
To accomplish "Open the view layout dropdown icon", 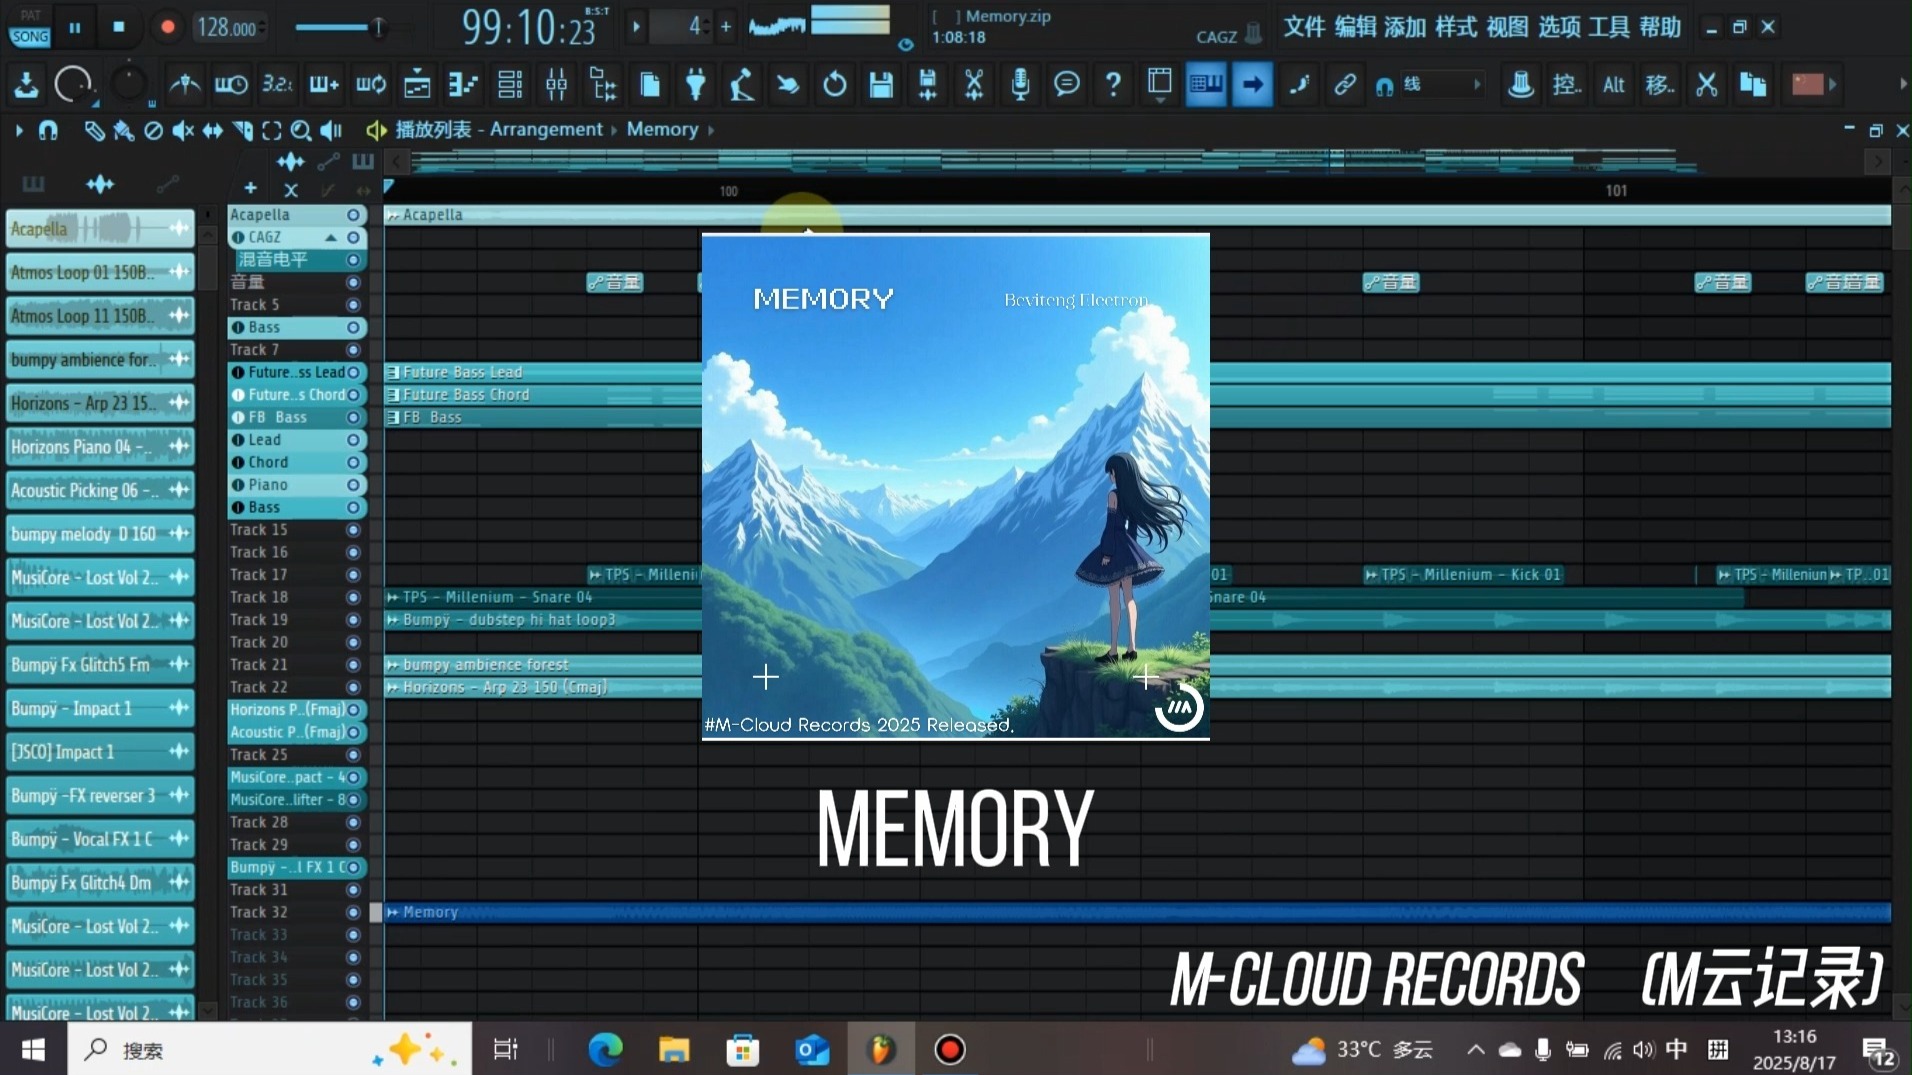I will pos(1160,85).
